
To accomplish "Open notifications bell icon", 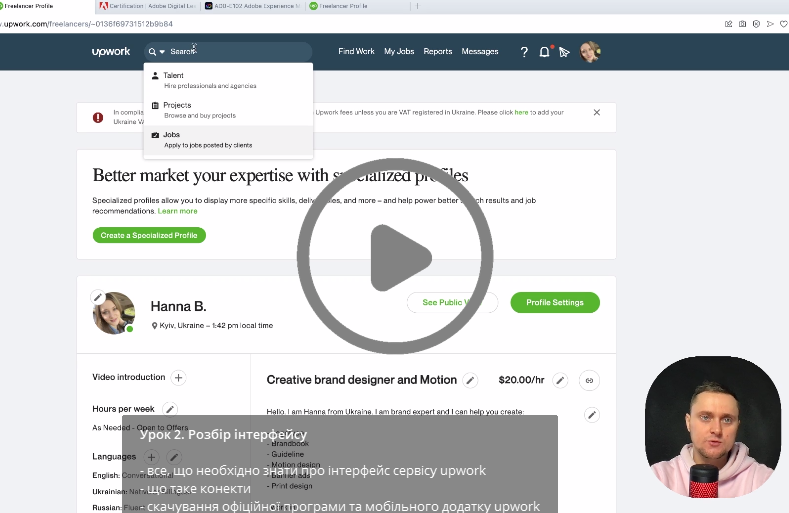I will [544, 52].
